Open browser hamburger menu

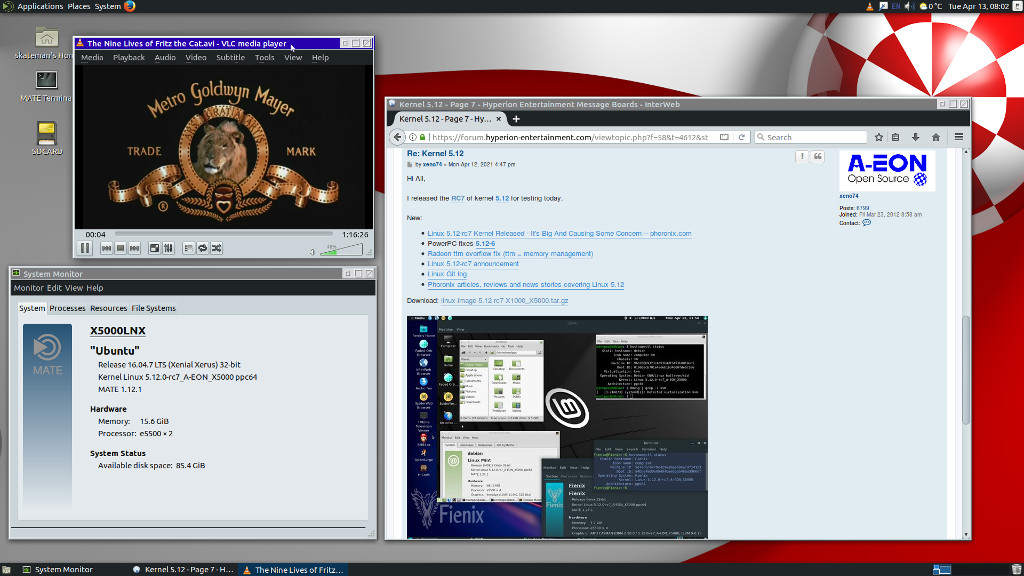[x=959, y=137]
